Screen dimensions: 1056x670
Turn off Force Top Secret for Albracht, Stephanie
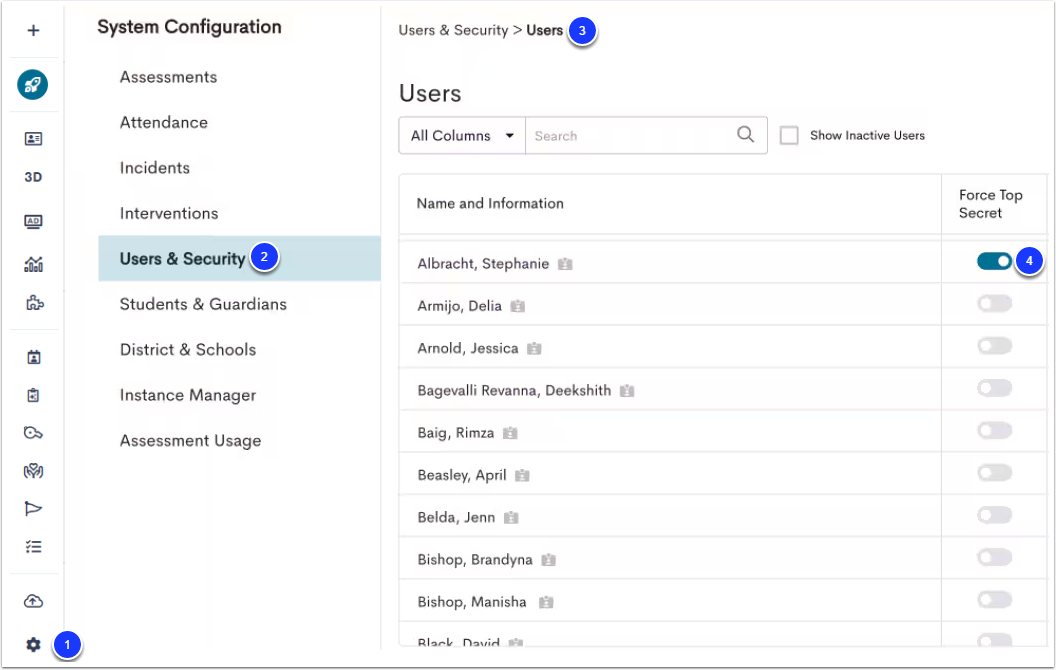coord(994,261)
